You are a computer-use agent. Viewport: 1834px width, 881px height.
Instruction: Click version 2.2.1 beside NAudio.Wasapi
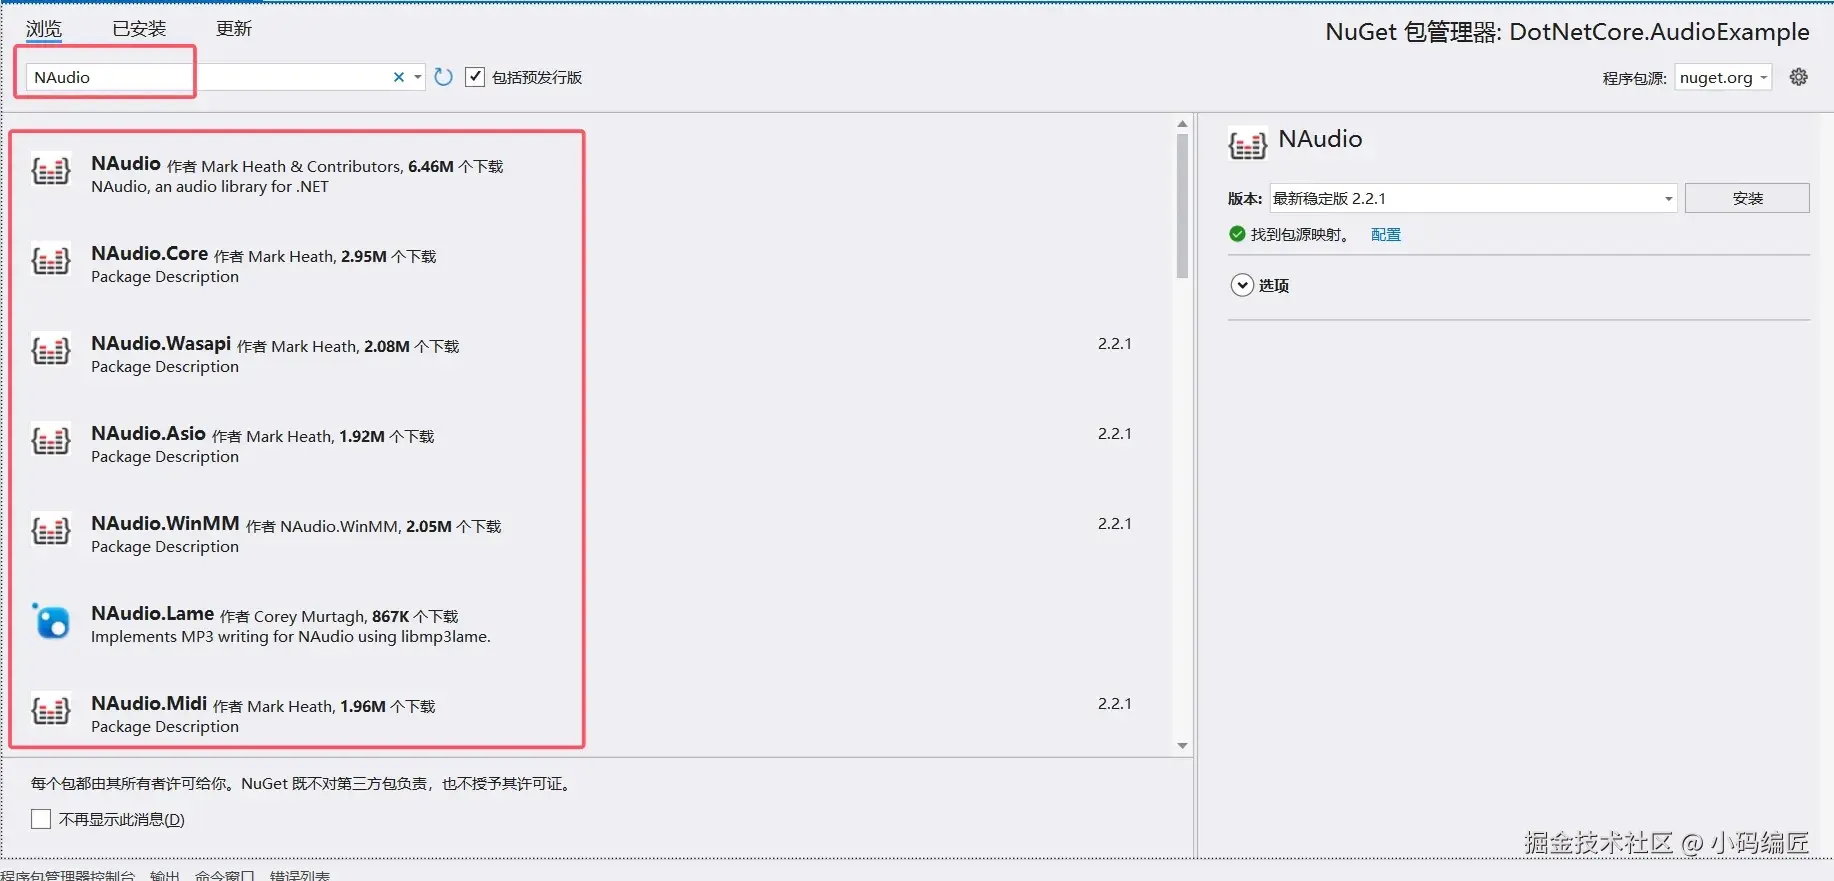(1114, 343)
